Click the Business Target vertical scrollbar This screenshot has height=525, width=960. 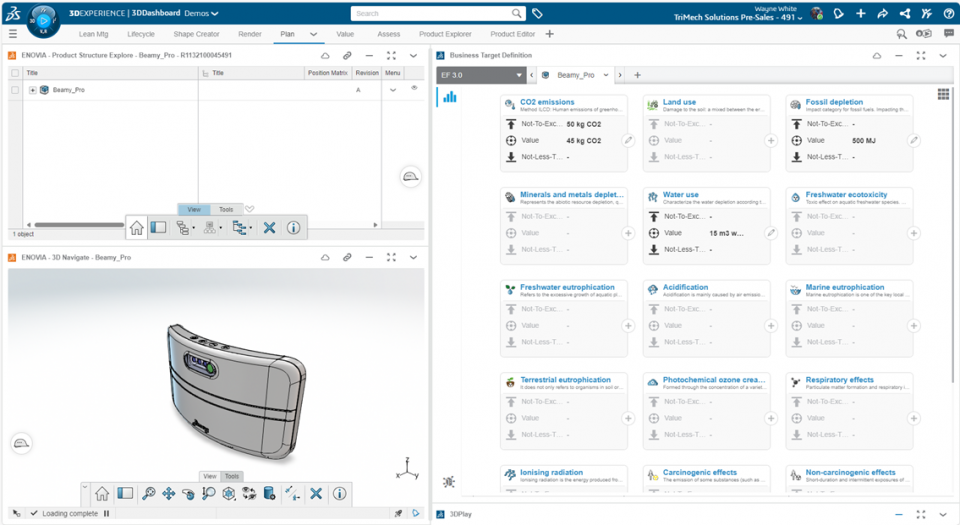pyautogui.click(x=953, y=233)
